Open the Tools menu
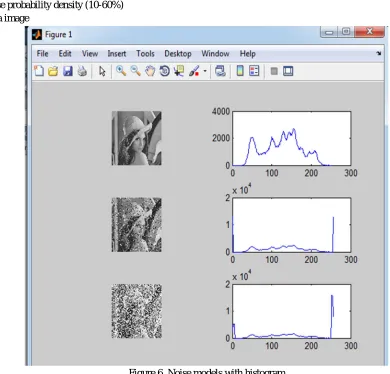This screenshot has width=390, height=374. [x=145, y=54]
